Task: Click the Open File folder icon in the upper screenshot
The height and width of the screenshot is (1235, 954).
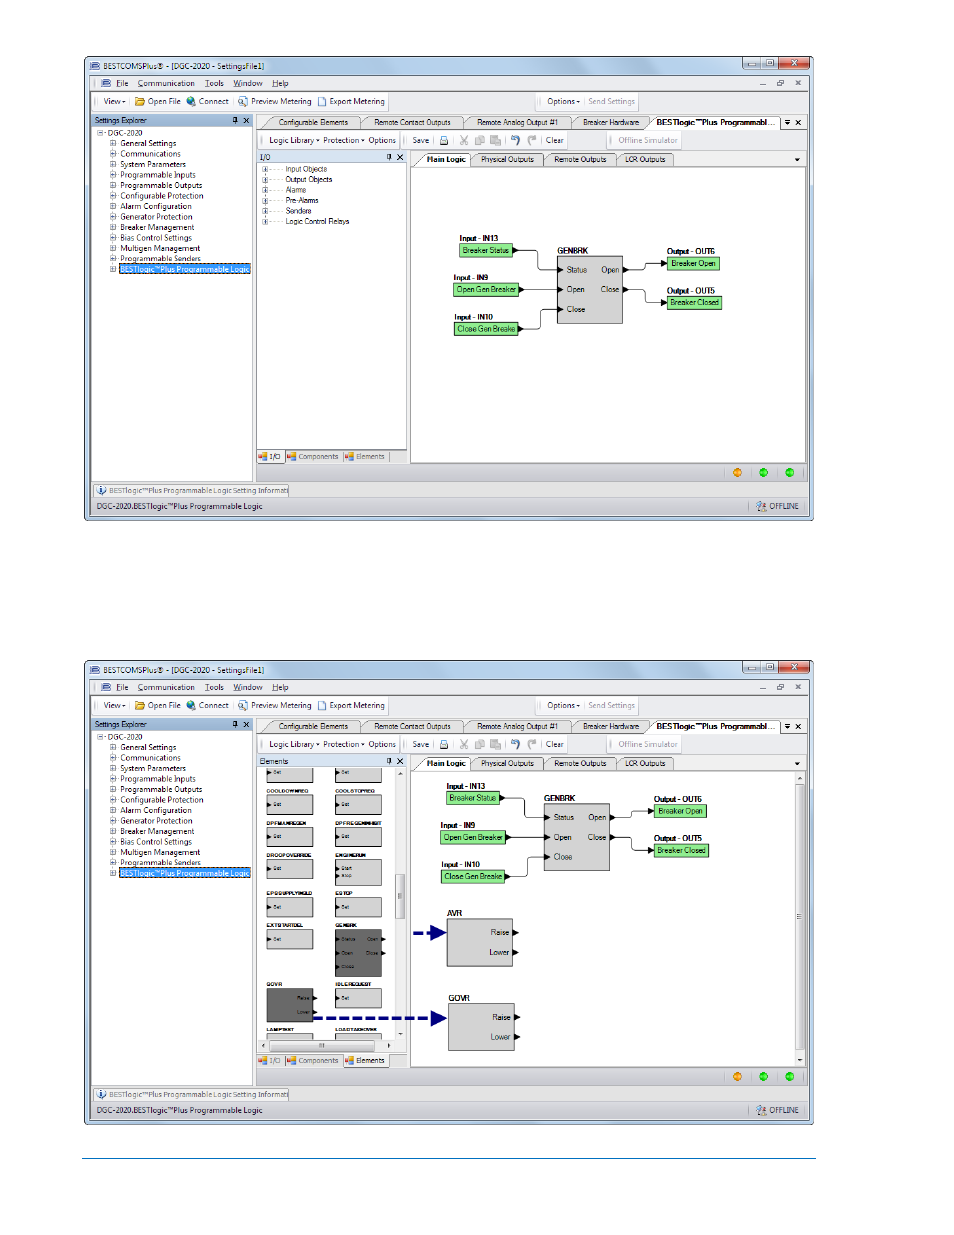Action: tap(140, 101)
